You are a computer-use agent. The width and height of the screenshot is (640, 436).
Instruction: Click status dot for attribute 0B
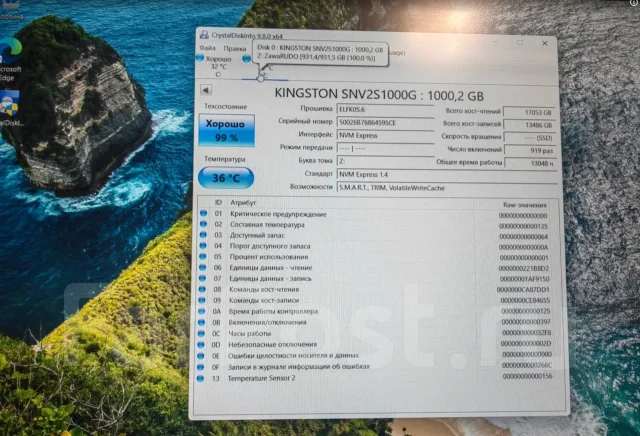(x=201, y=322)
